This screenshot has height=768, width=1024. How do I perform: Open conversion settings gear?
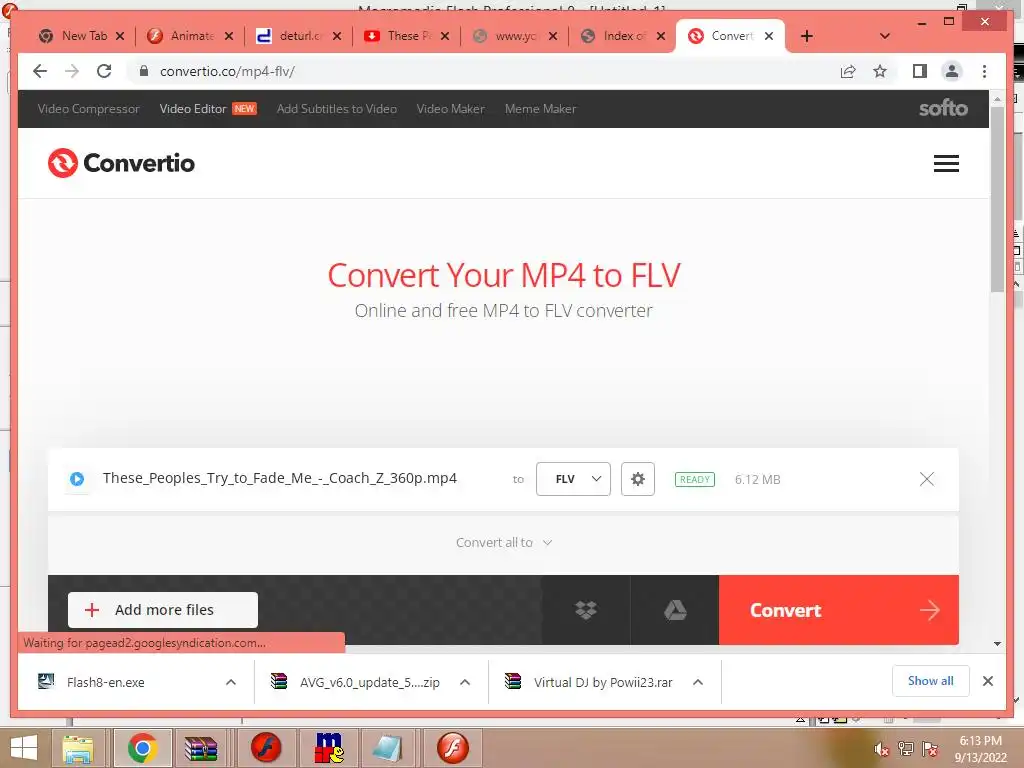click(x=638, y=479)
